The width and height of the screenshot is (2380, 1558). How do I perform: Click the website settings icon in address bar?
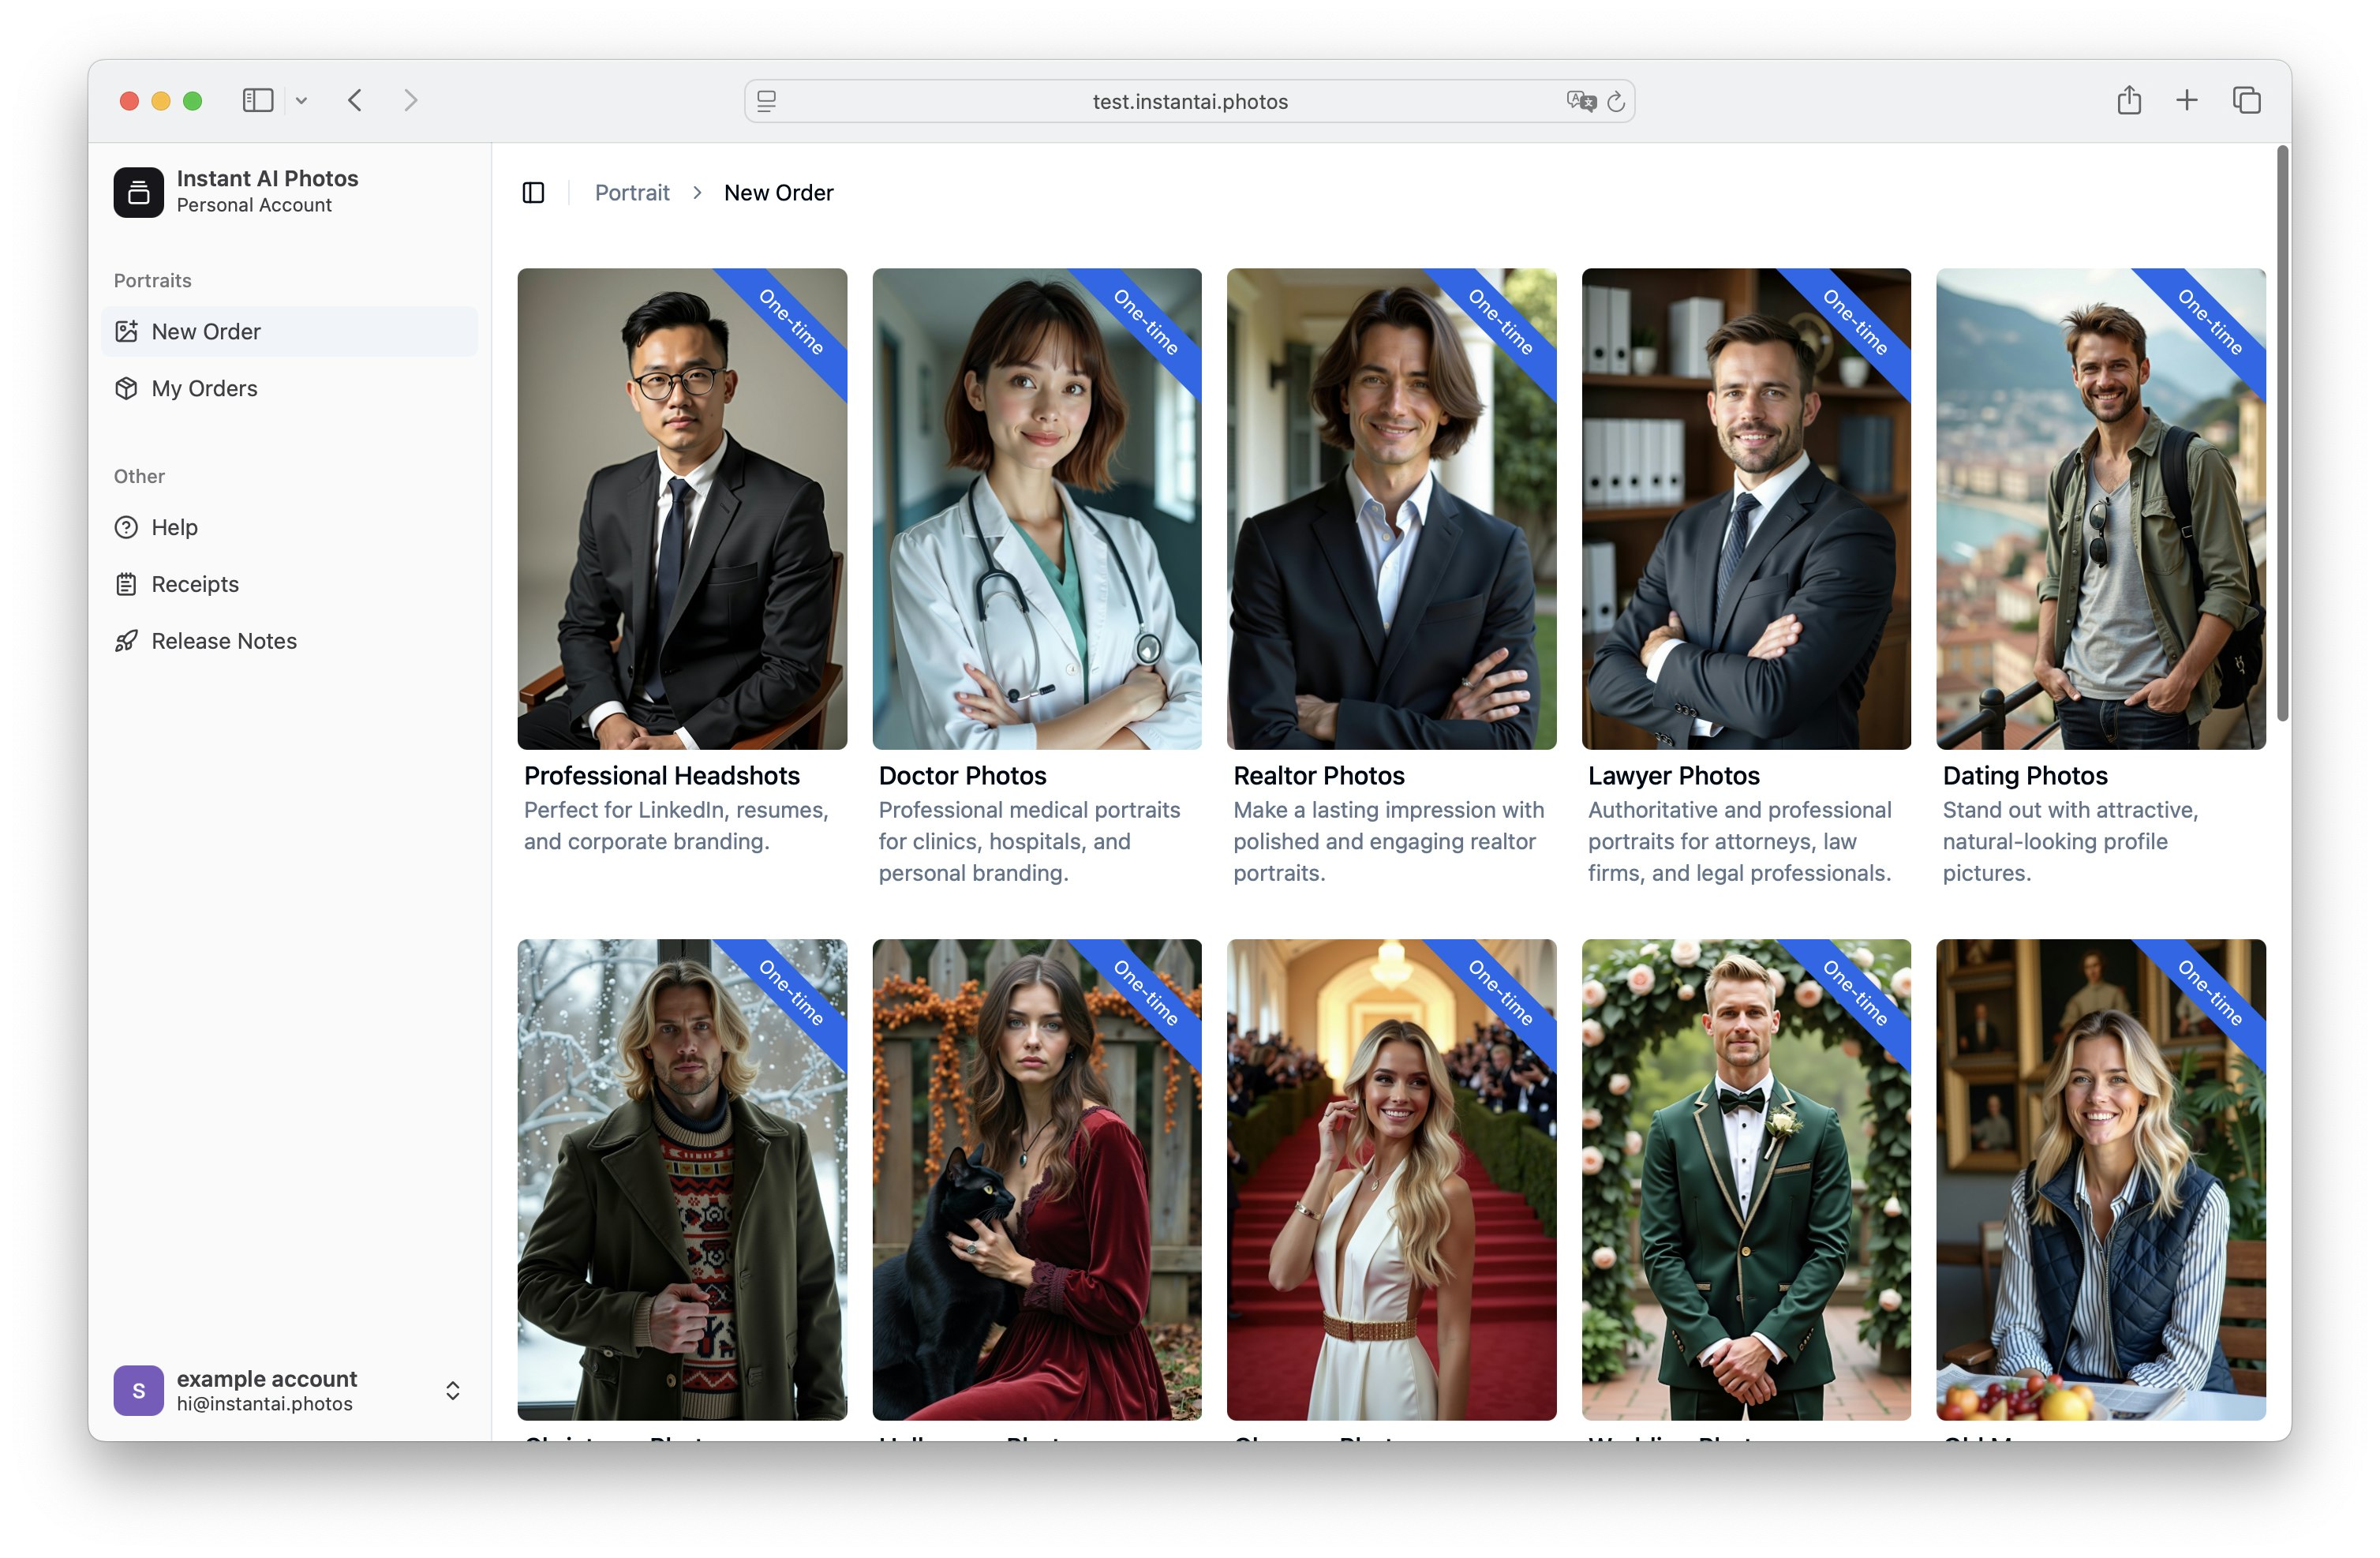(x=767, y=101)
